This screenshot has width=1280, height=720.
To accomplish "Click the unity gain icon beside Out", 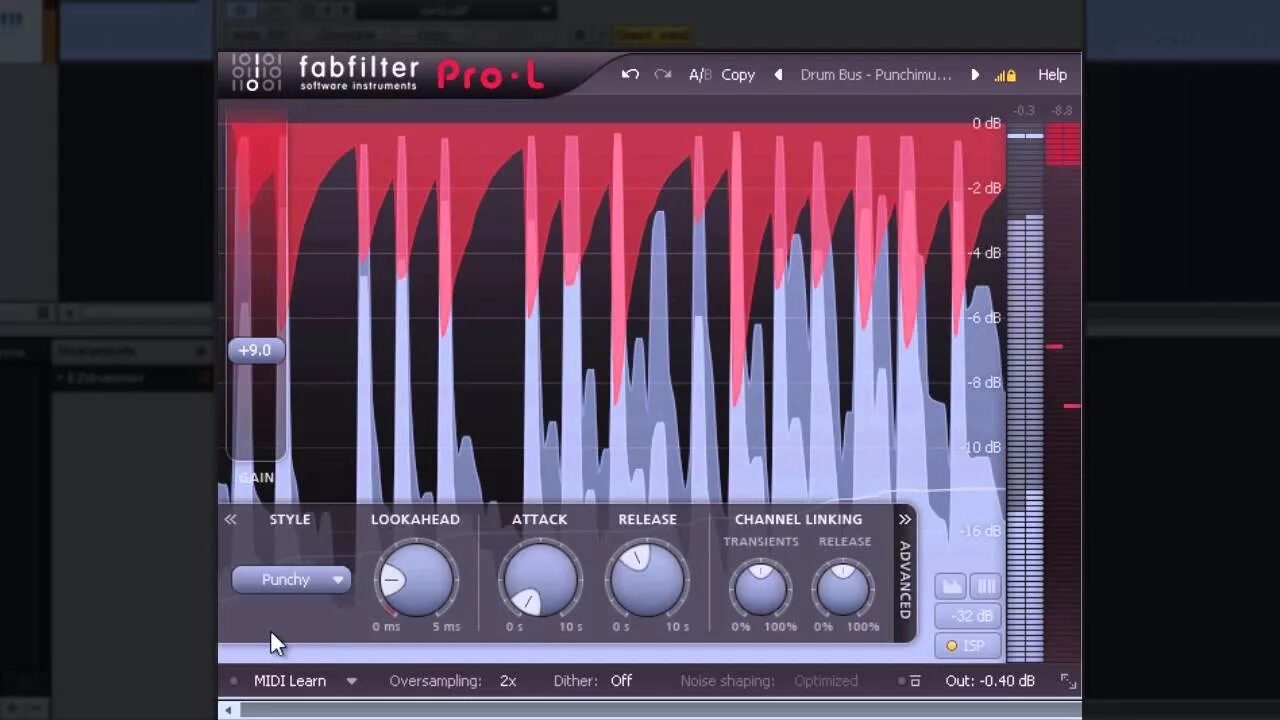I will point(909,681).
